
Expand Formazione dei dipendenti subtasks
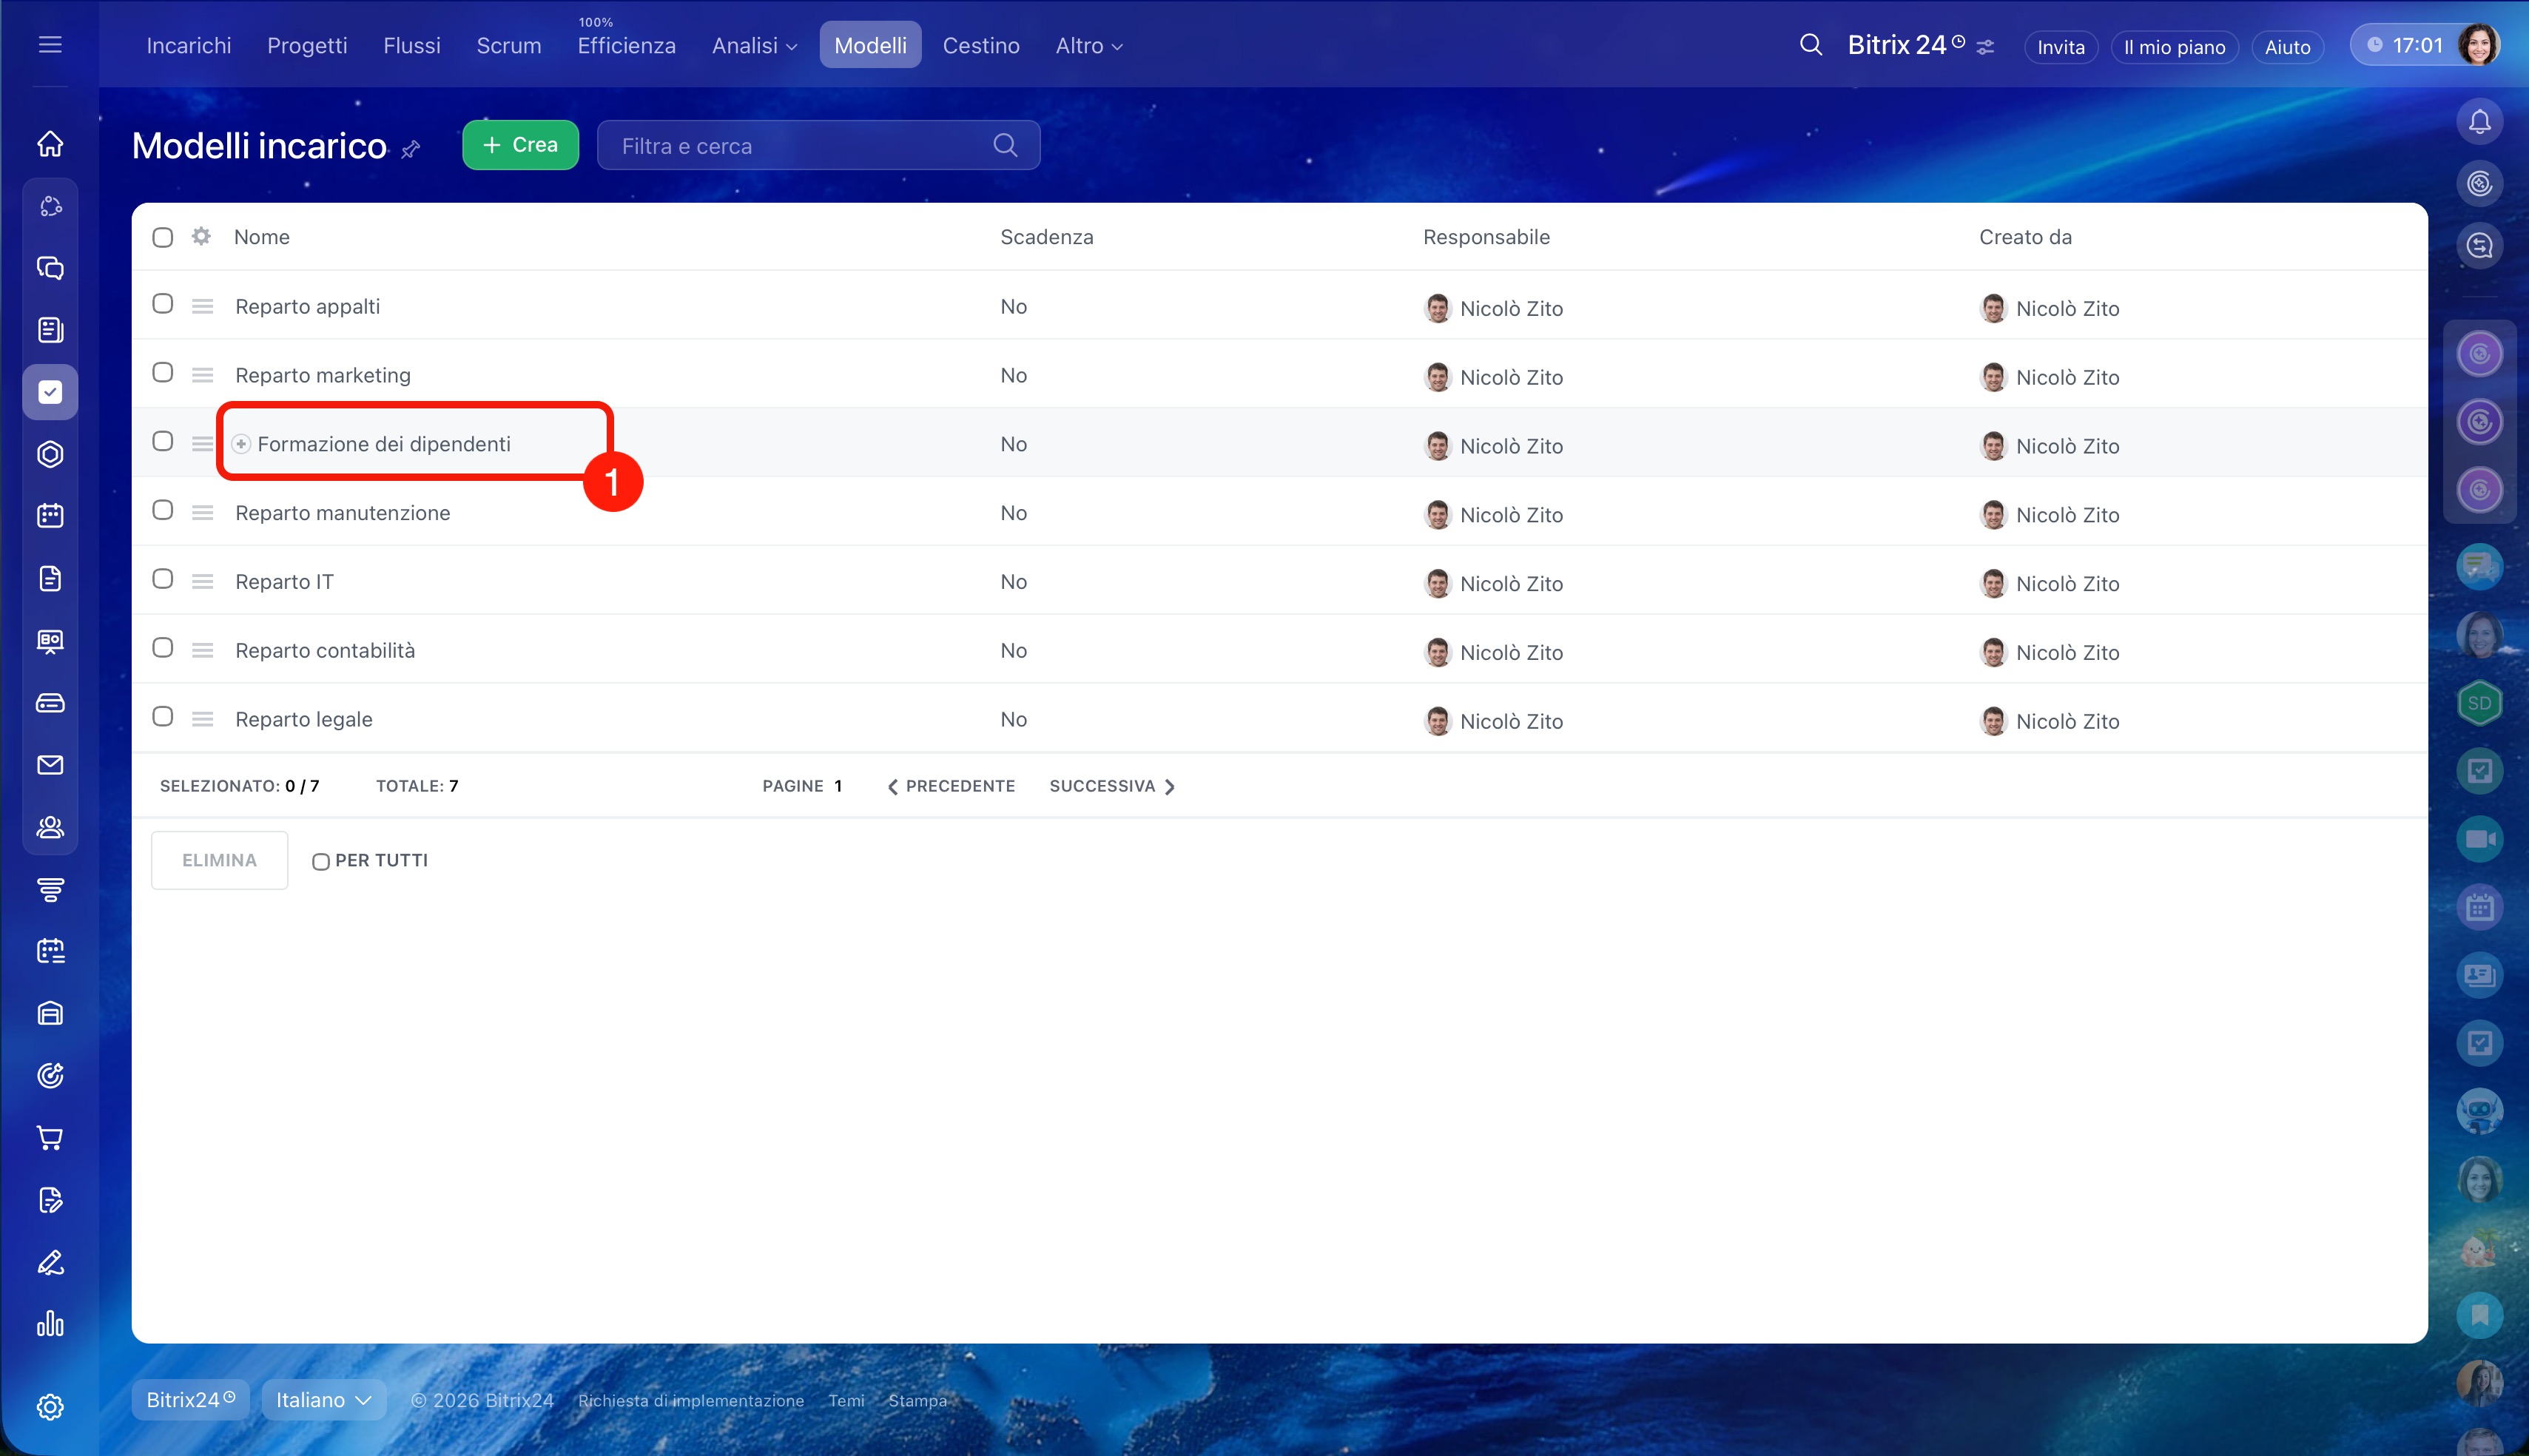[241, 444]
